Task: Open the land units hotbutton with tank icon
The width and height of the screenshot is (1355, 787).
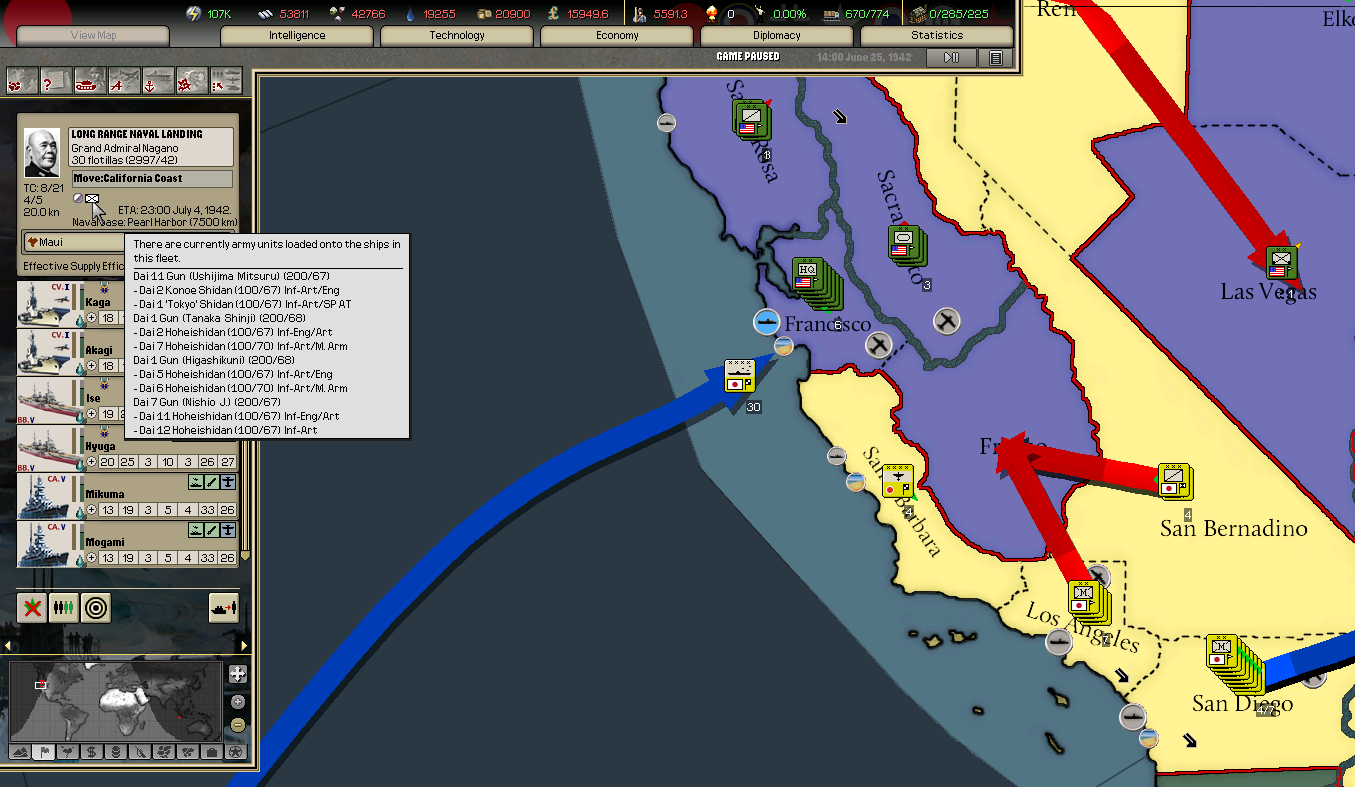Action: [x=90, y=80]
